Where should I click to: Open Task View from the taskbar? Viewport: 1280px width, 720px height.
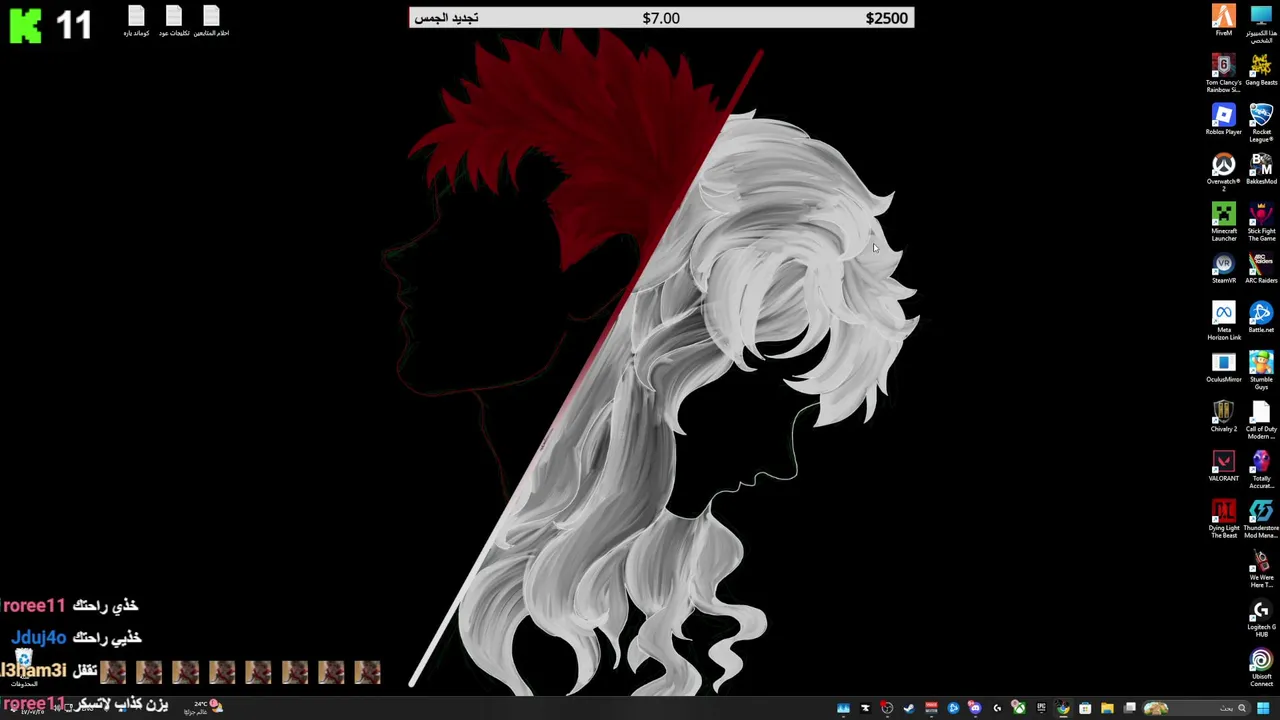pyautogui.click(x=1129, y=708)
